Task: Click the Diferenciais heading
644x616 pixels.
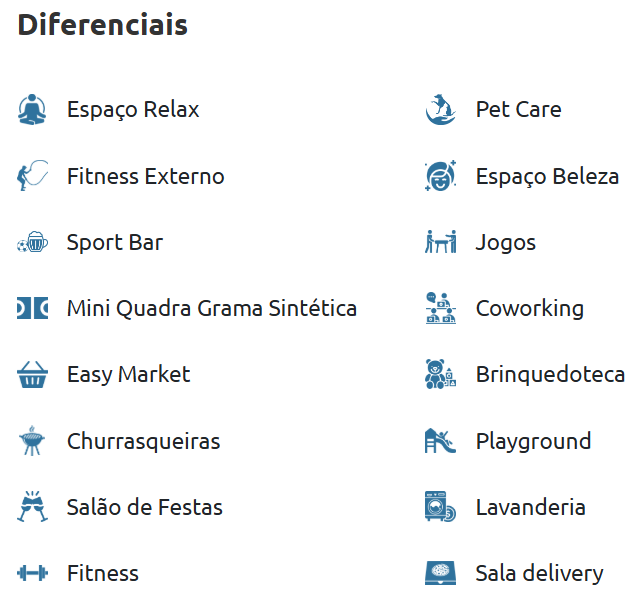Action: (x=102, y=25)
